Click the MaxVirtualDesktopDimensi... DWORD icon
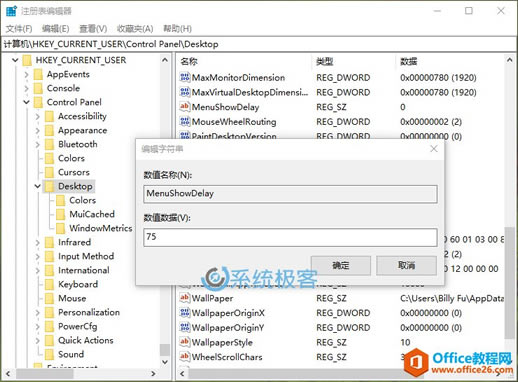518x382 pixels. pyautogui.click(x=185, y=92)
